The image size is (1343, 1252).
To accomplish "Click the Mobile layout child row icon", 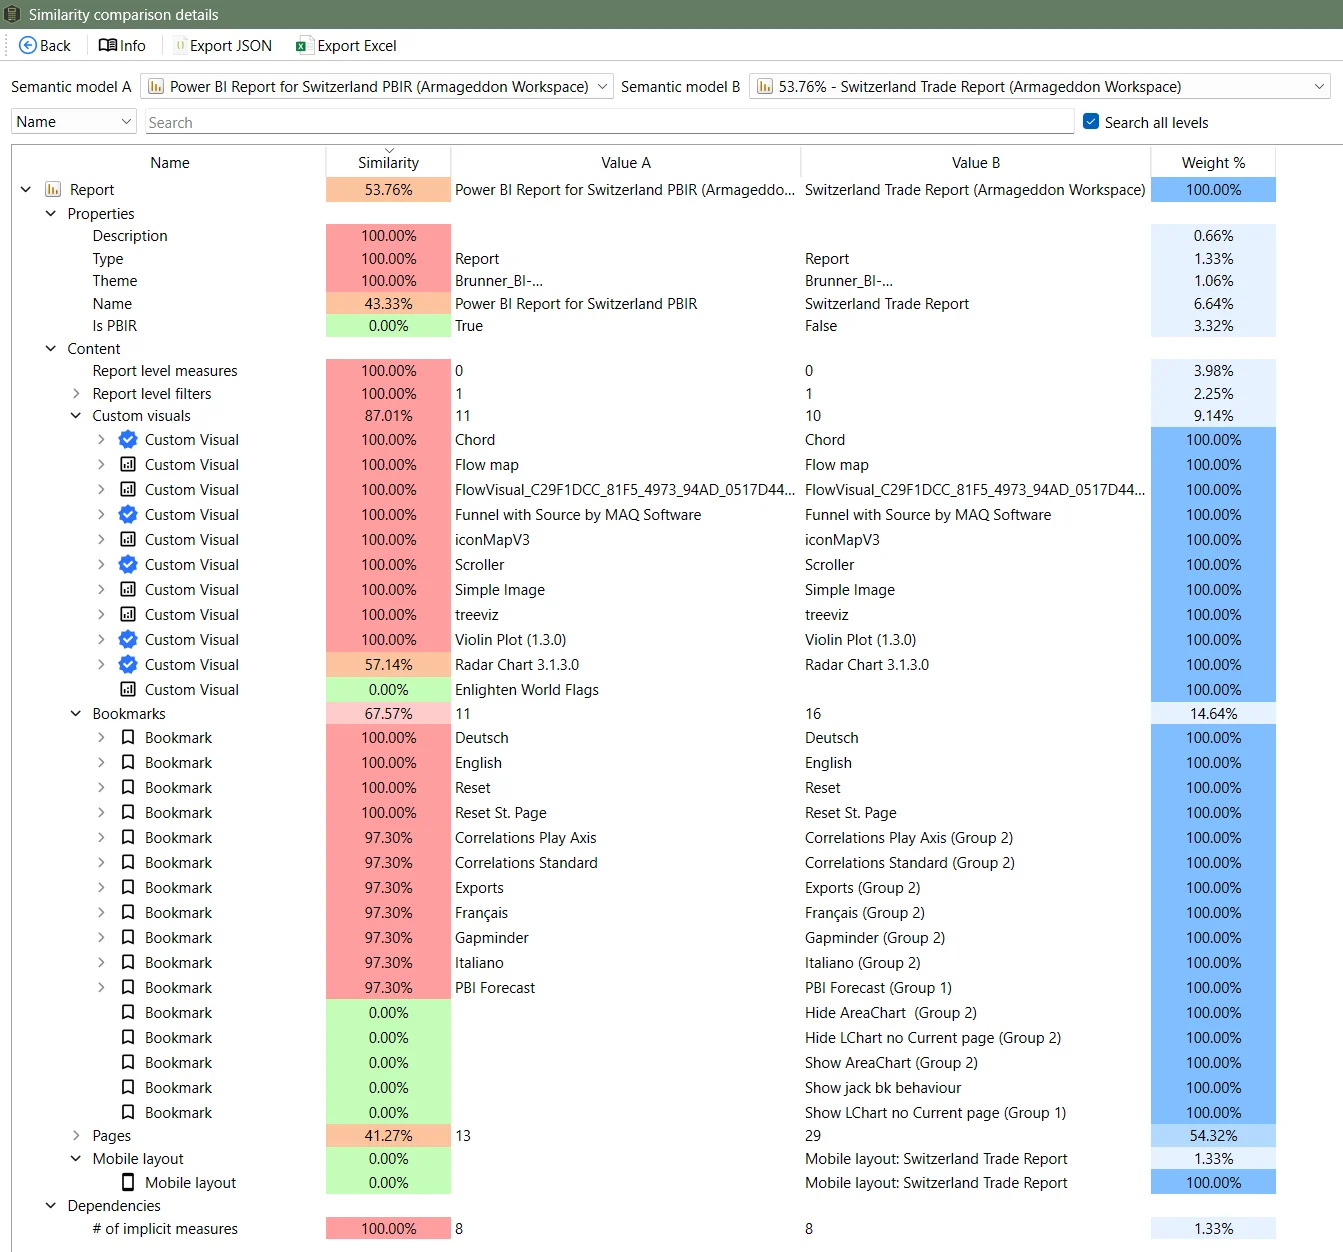I will pyautogui.click(x=128, y=1182).
